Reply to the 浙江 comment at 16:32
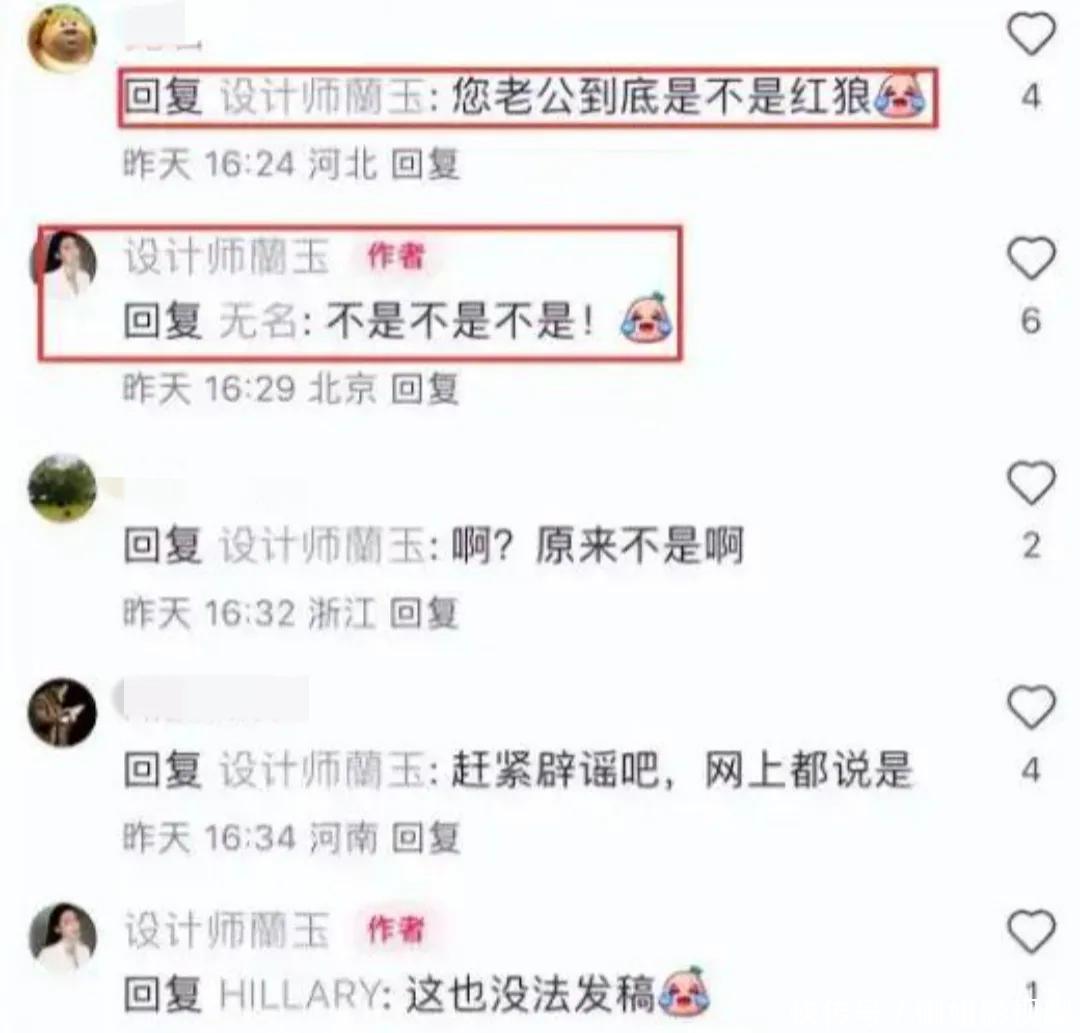This screenshot has width=1080, height=1033. pyautogui.click(x=424, y=614)
